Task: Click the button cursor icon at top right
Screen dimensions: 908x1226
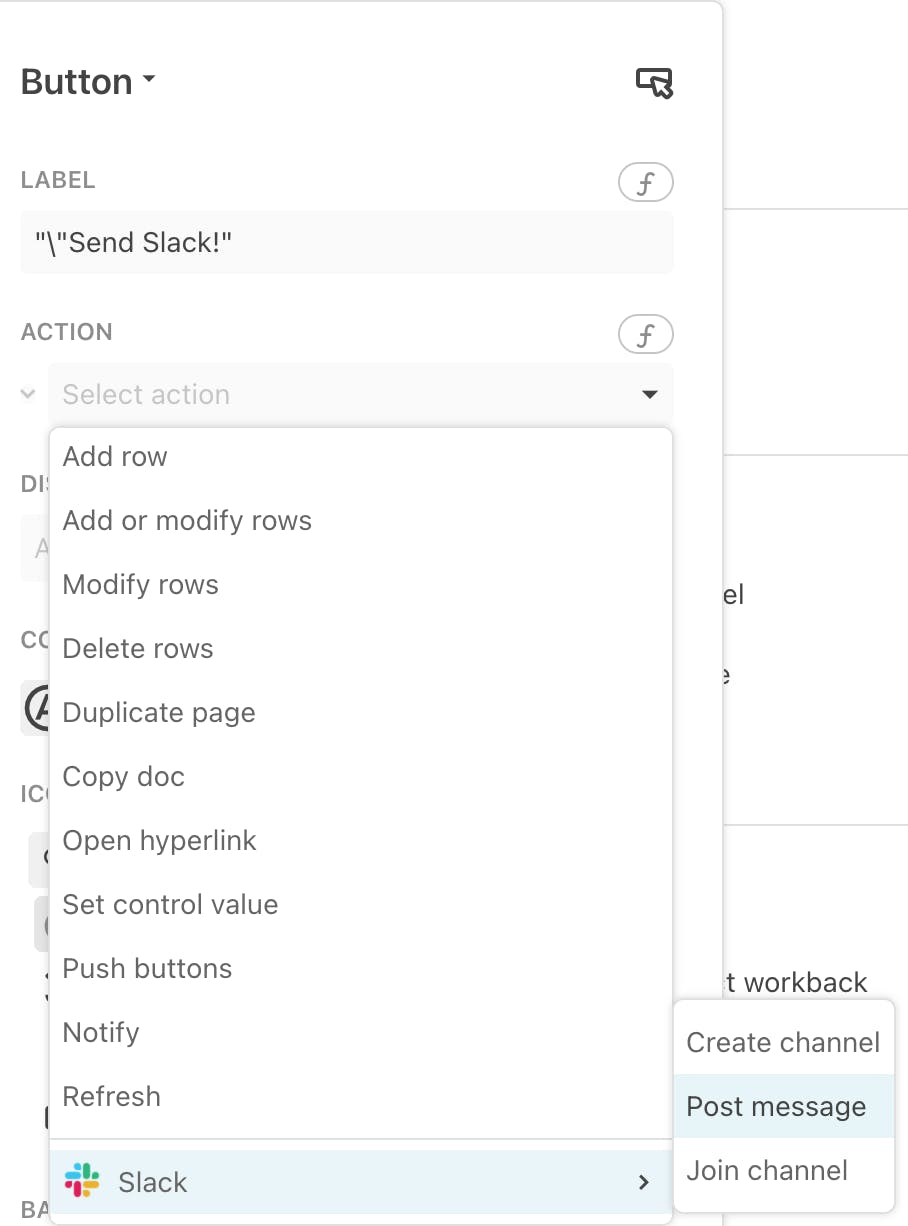Action: [655, 83]
